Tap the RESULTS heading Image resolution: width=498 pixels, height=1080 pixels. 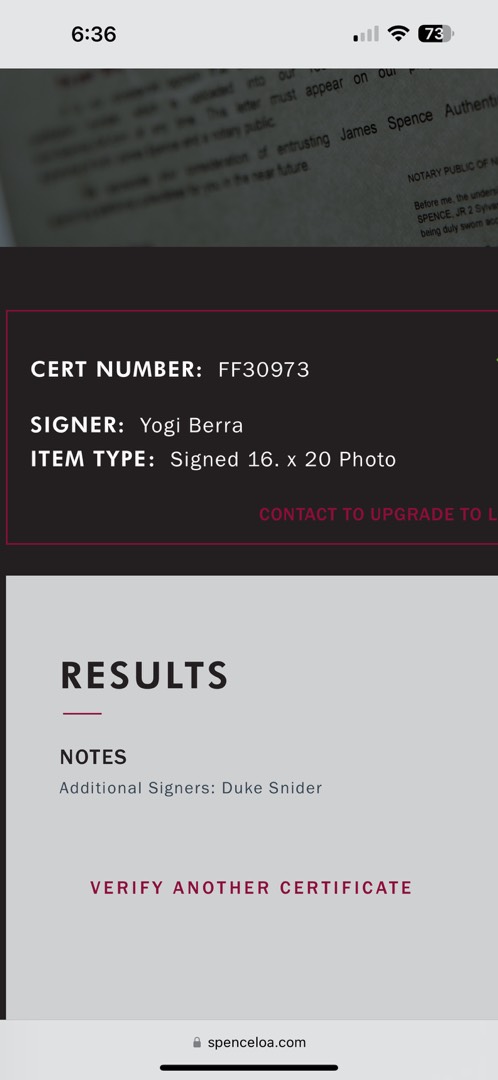[x=144, y=675]
